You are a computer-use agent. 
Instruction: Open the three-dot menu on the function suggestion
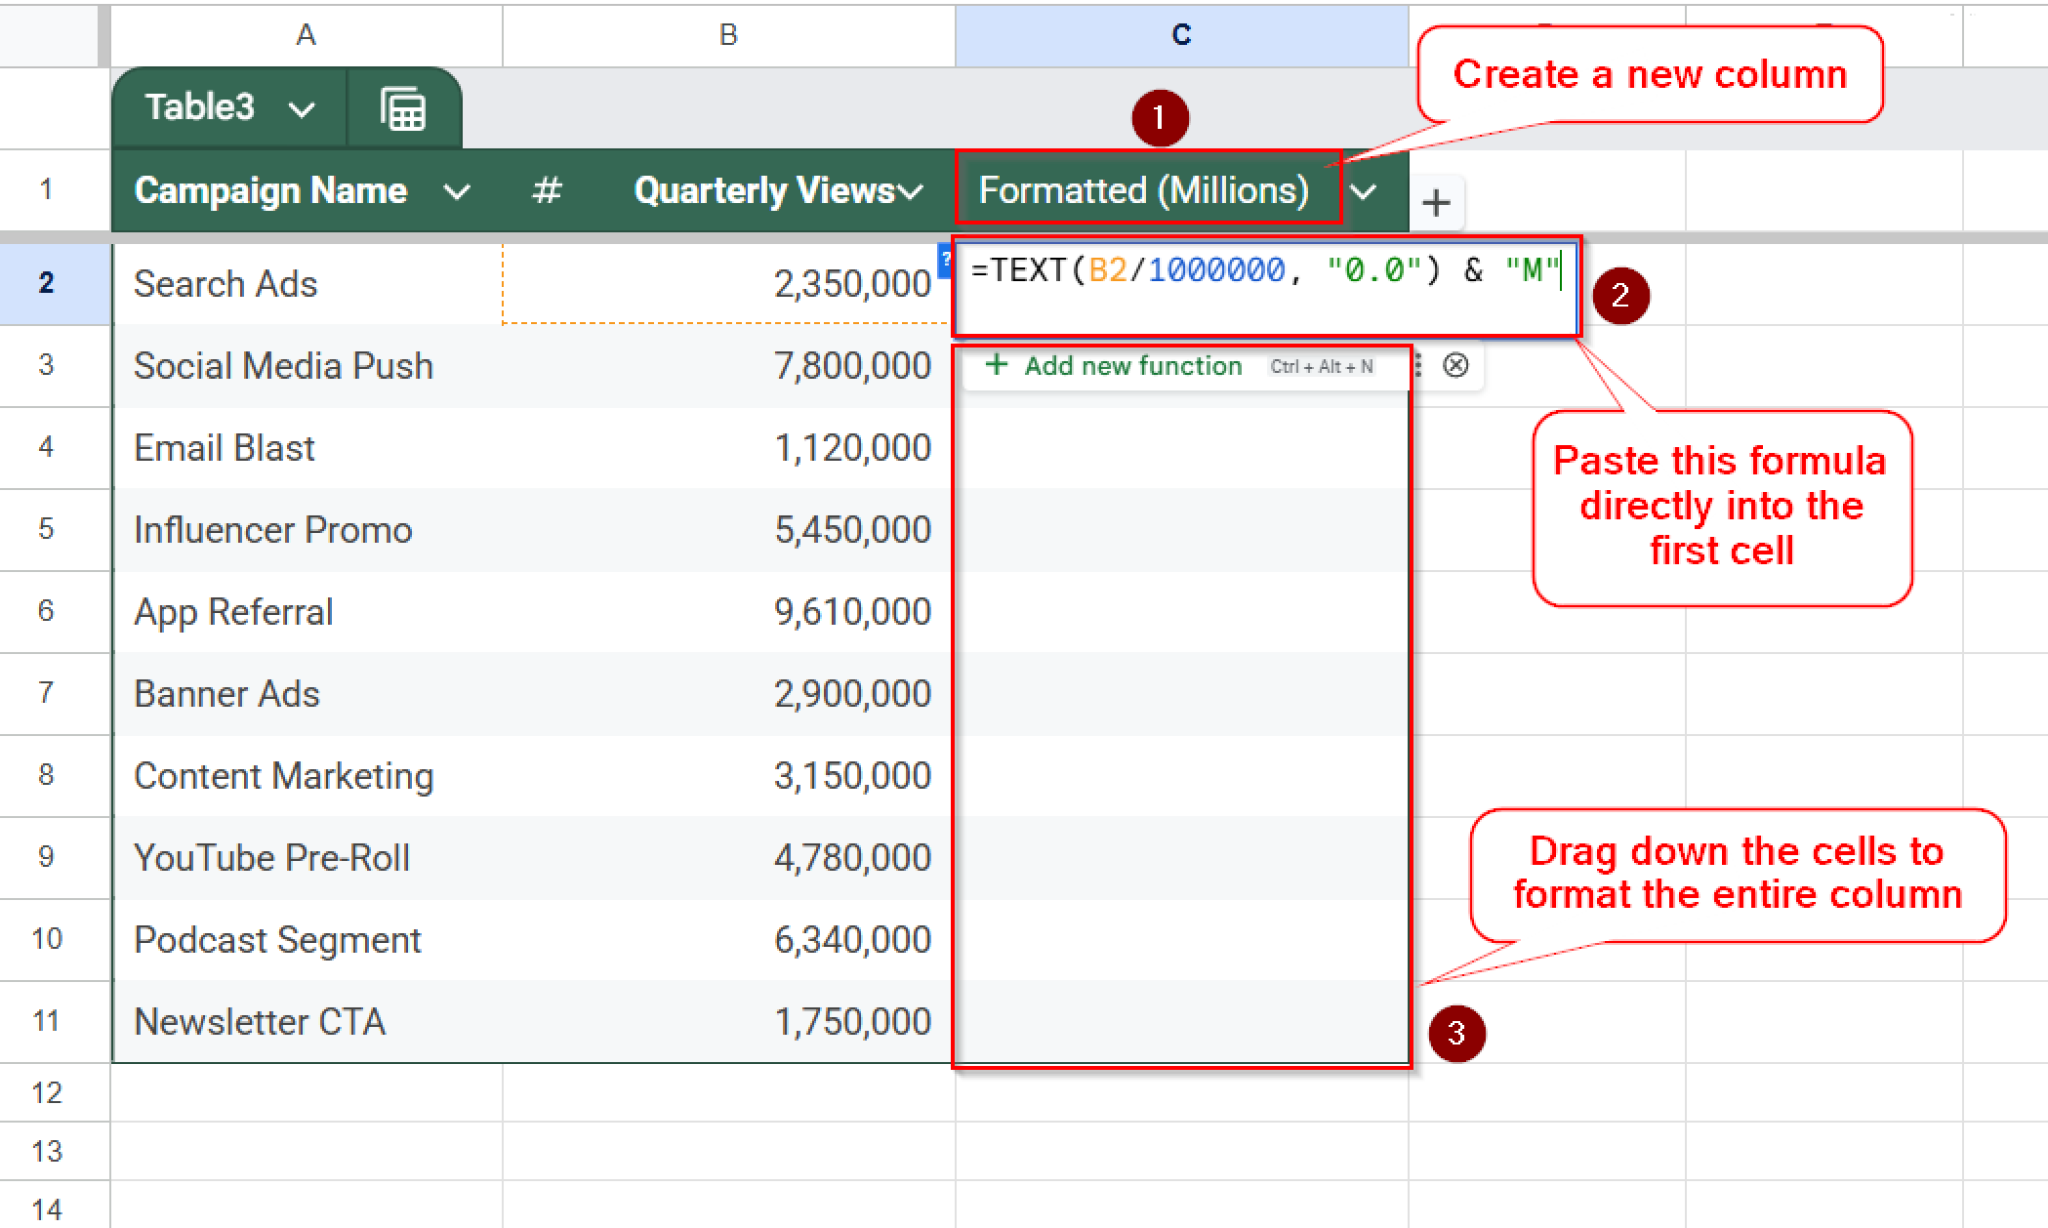coord(1418,365)
